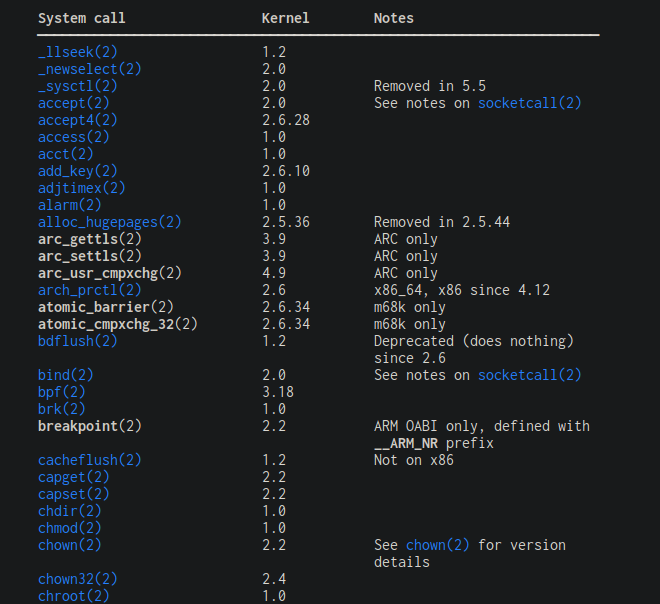
Task: Open the _sysctl(2) link
Action: (82, 86)
